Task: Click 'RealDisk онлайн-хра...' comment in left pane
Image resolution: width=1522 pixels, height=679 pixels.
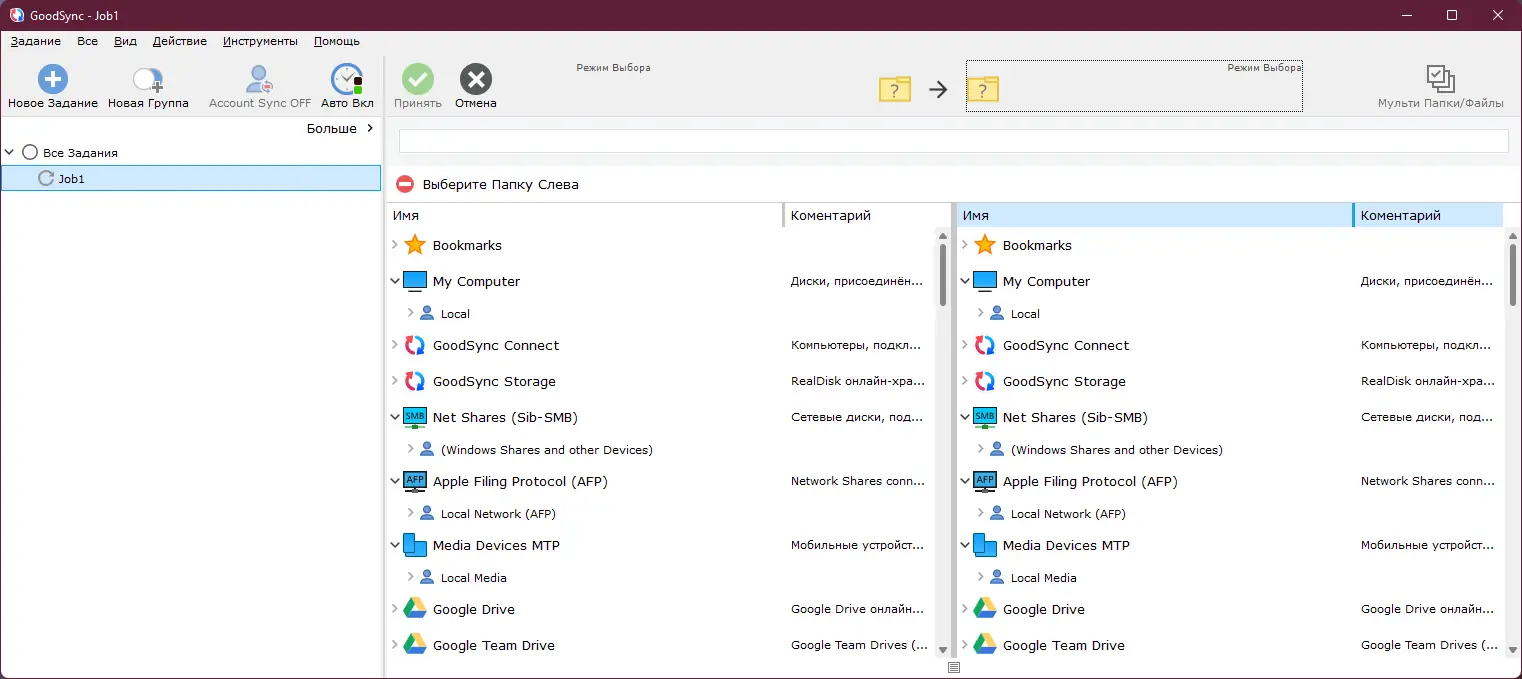Action: click(858, 381)
